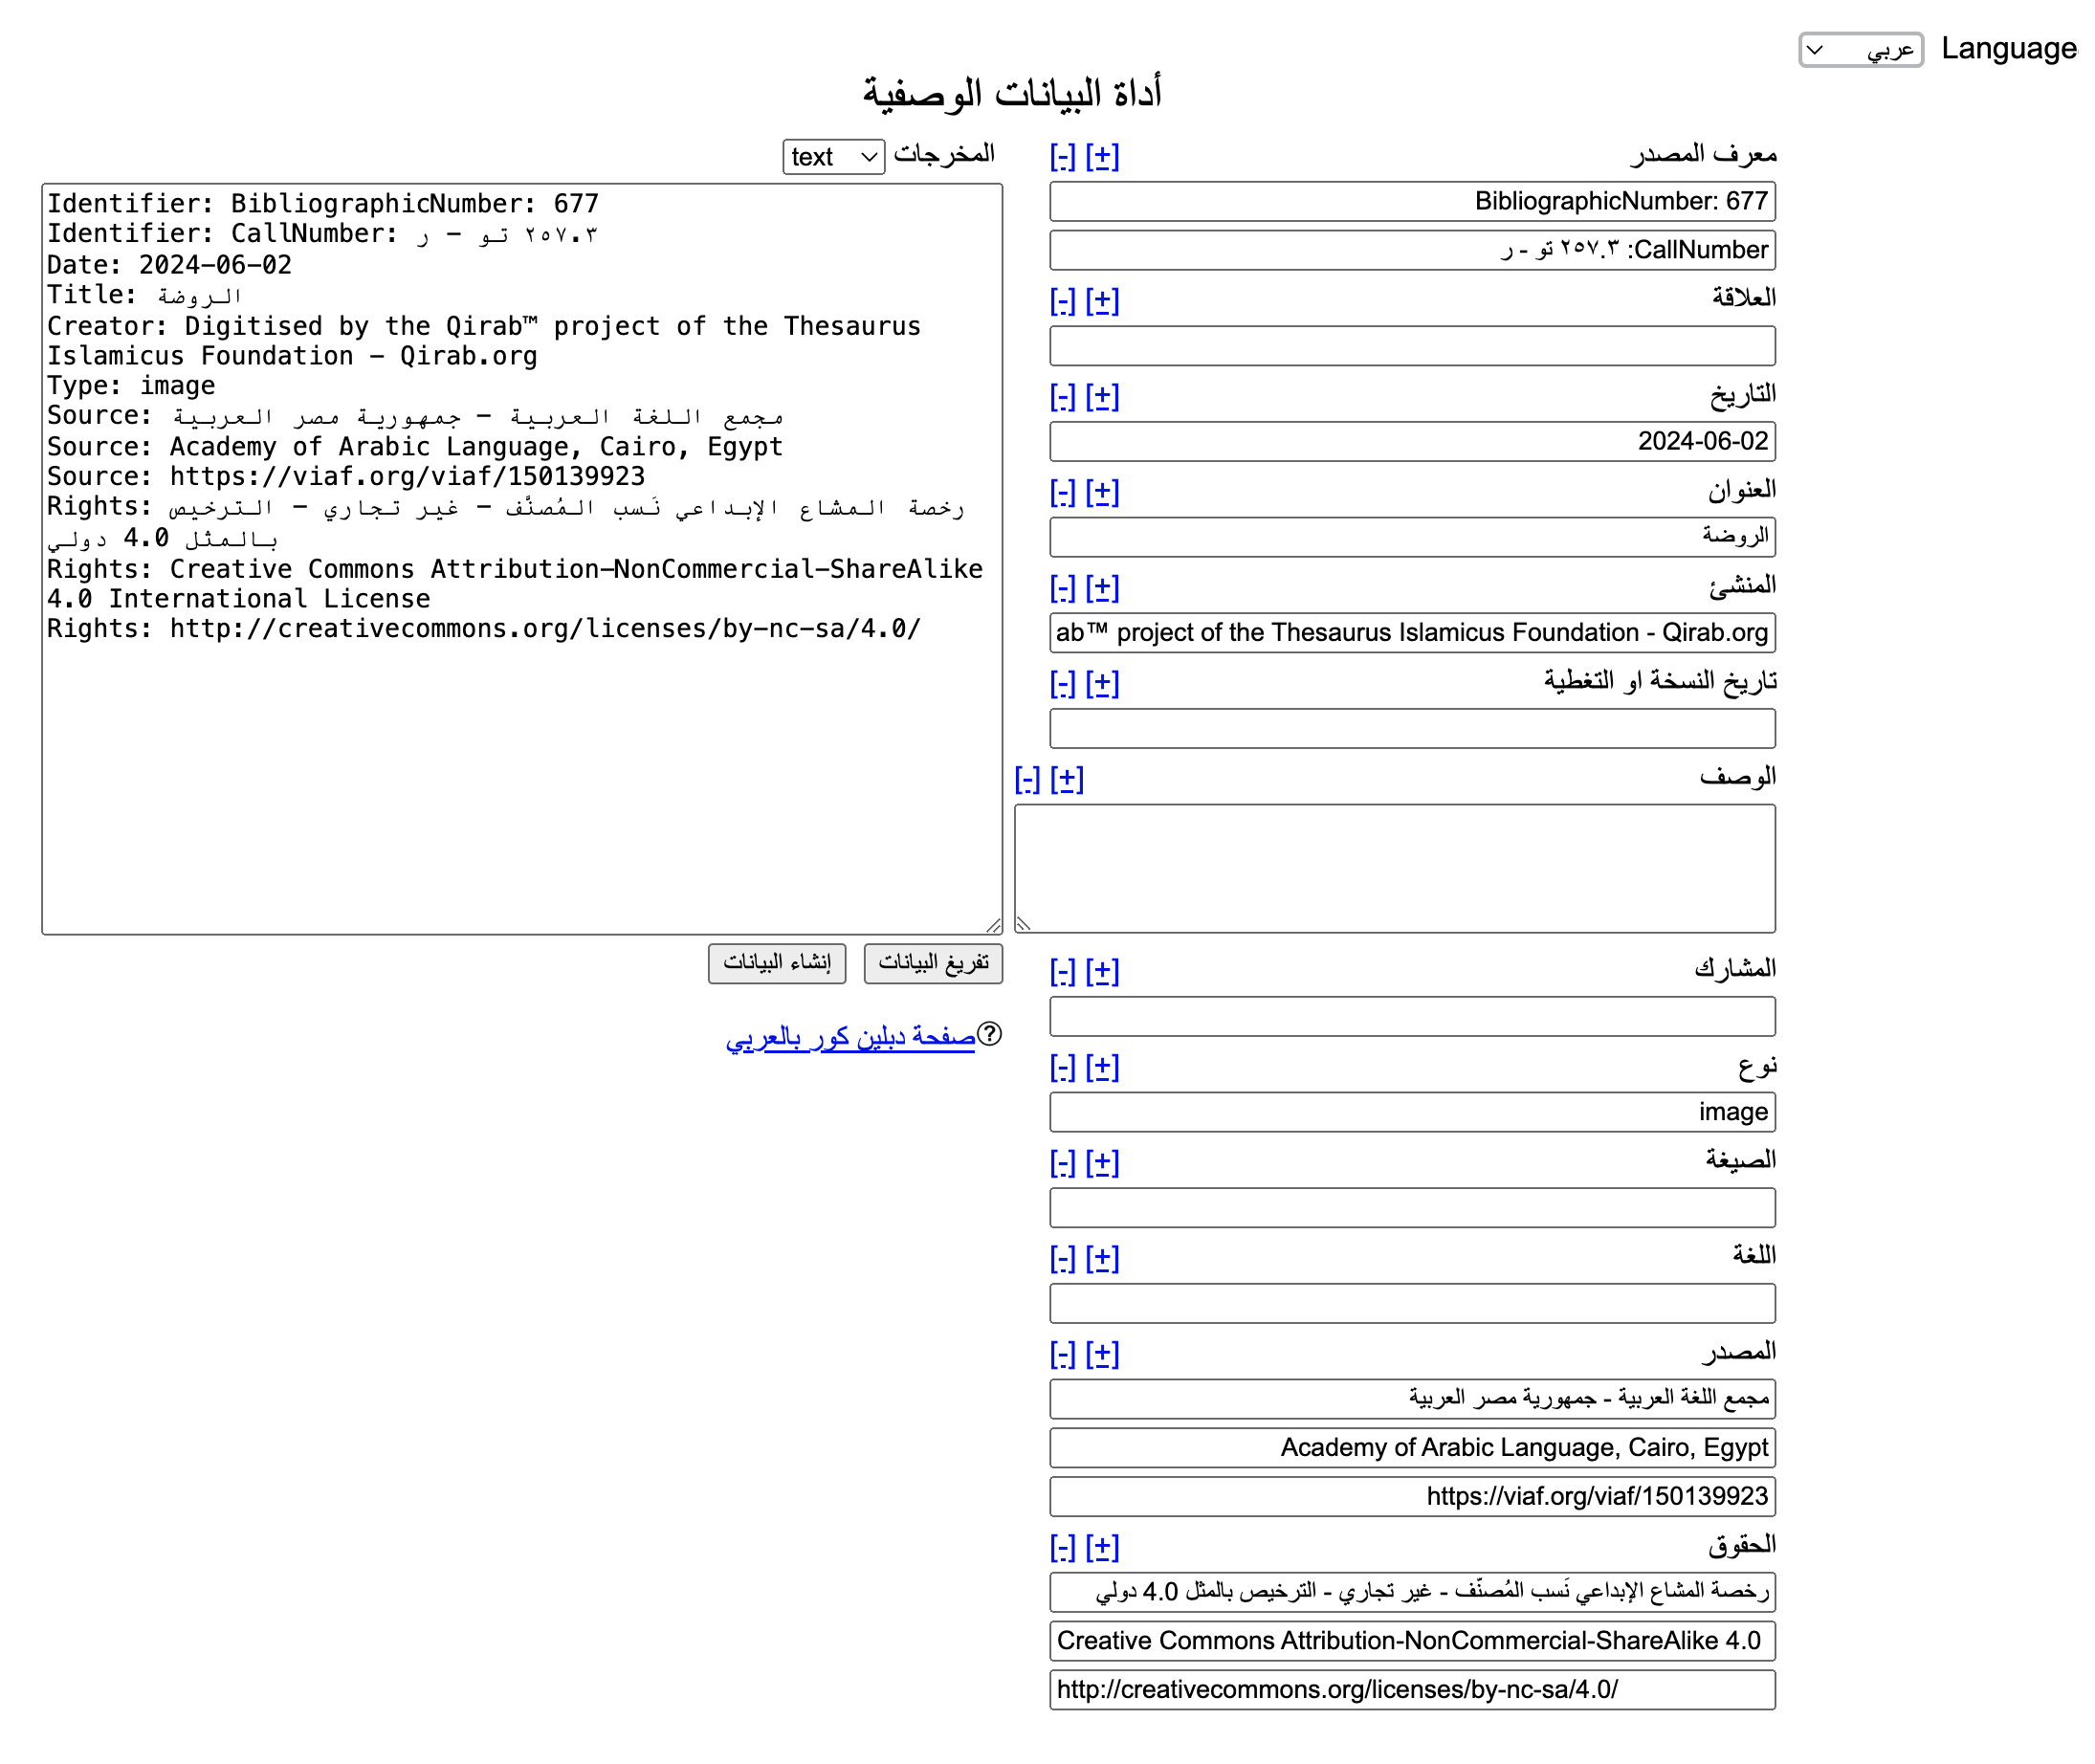Remove a field with [-] for التاريخ
2095x1764 pixels.
(x=1062, y=397)
